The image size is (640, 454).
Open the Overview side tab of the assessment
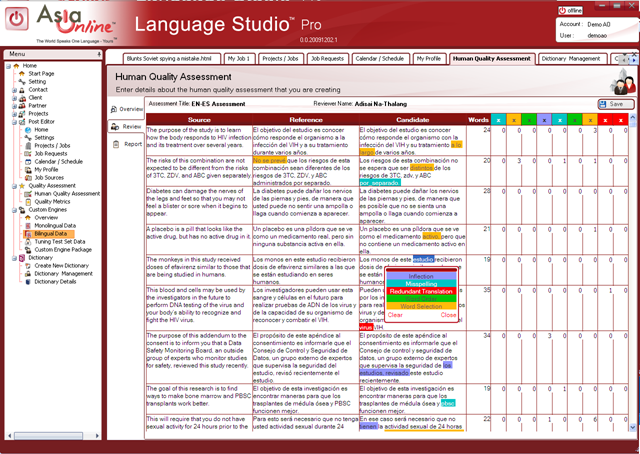point(127,109)
